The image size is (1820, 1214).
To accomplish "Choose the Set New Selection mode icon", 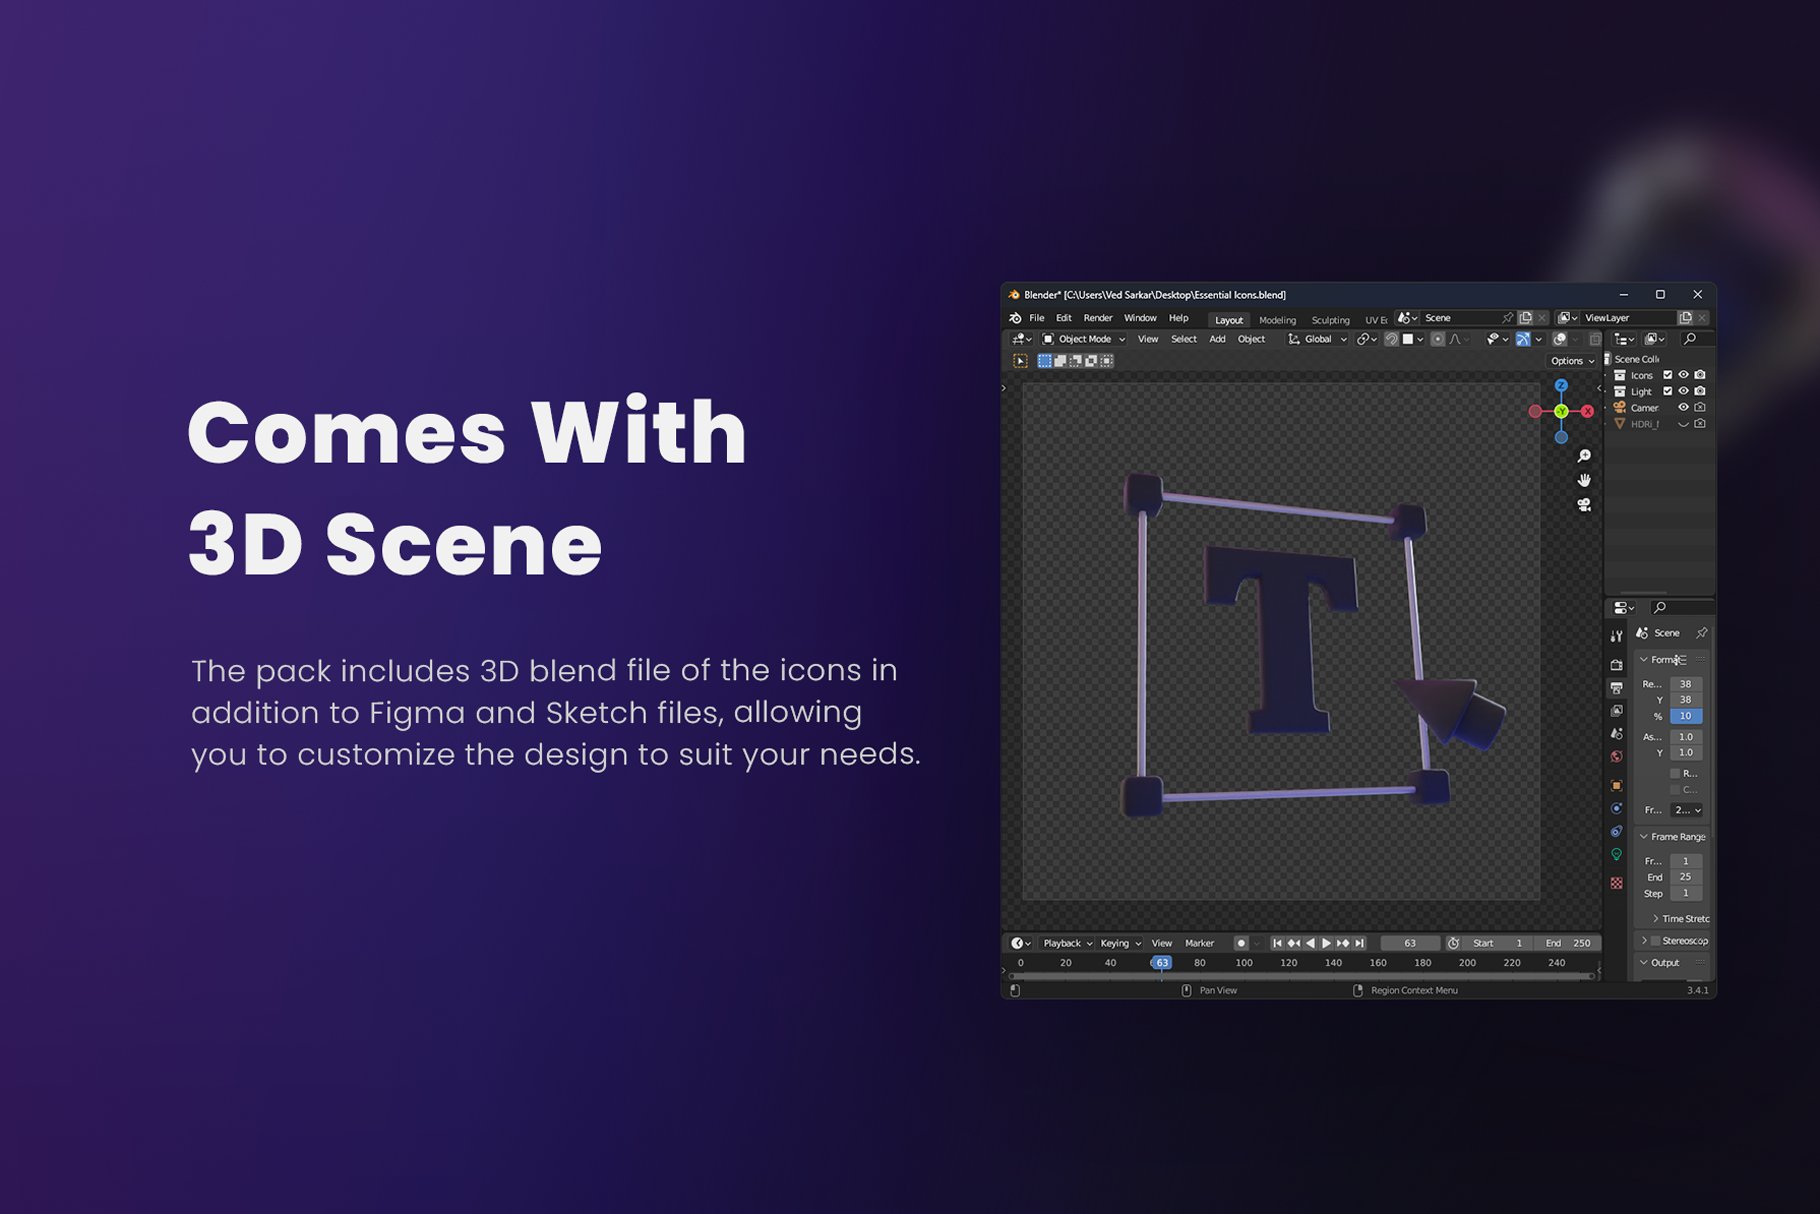I will [1045, 361].
